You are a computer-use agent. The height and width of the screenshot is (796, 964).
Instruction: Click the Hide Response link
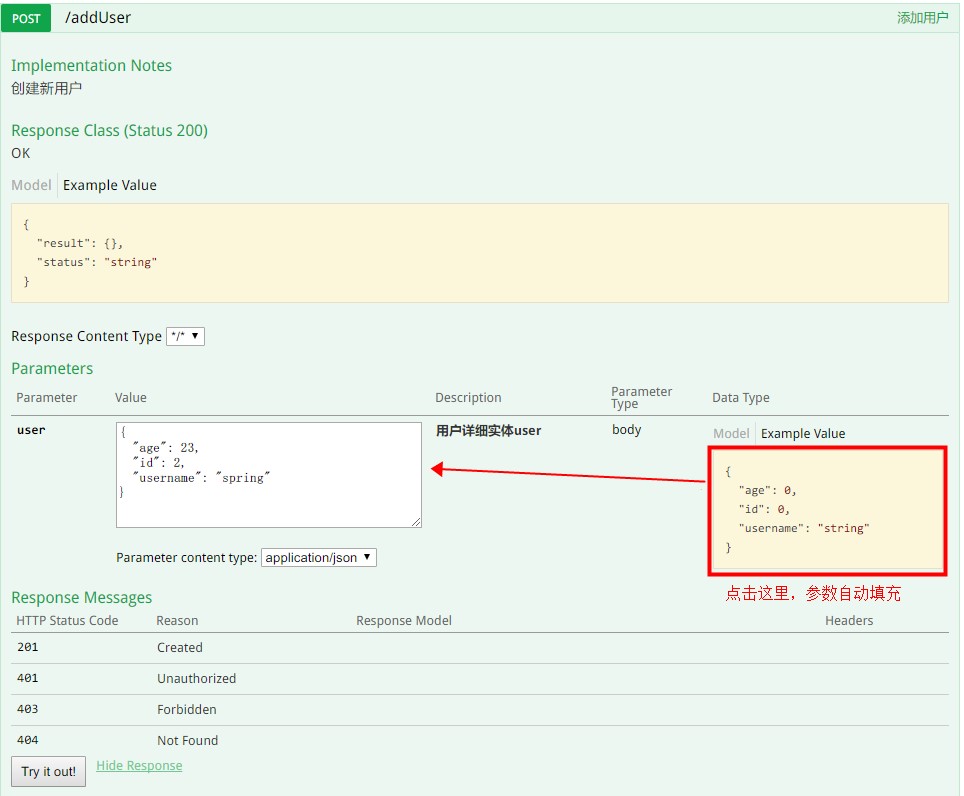[x=139, y=765]
